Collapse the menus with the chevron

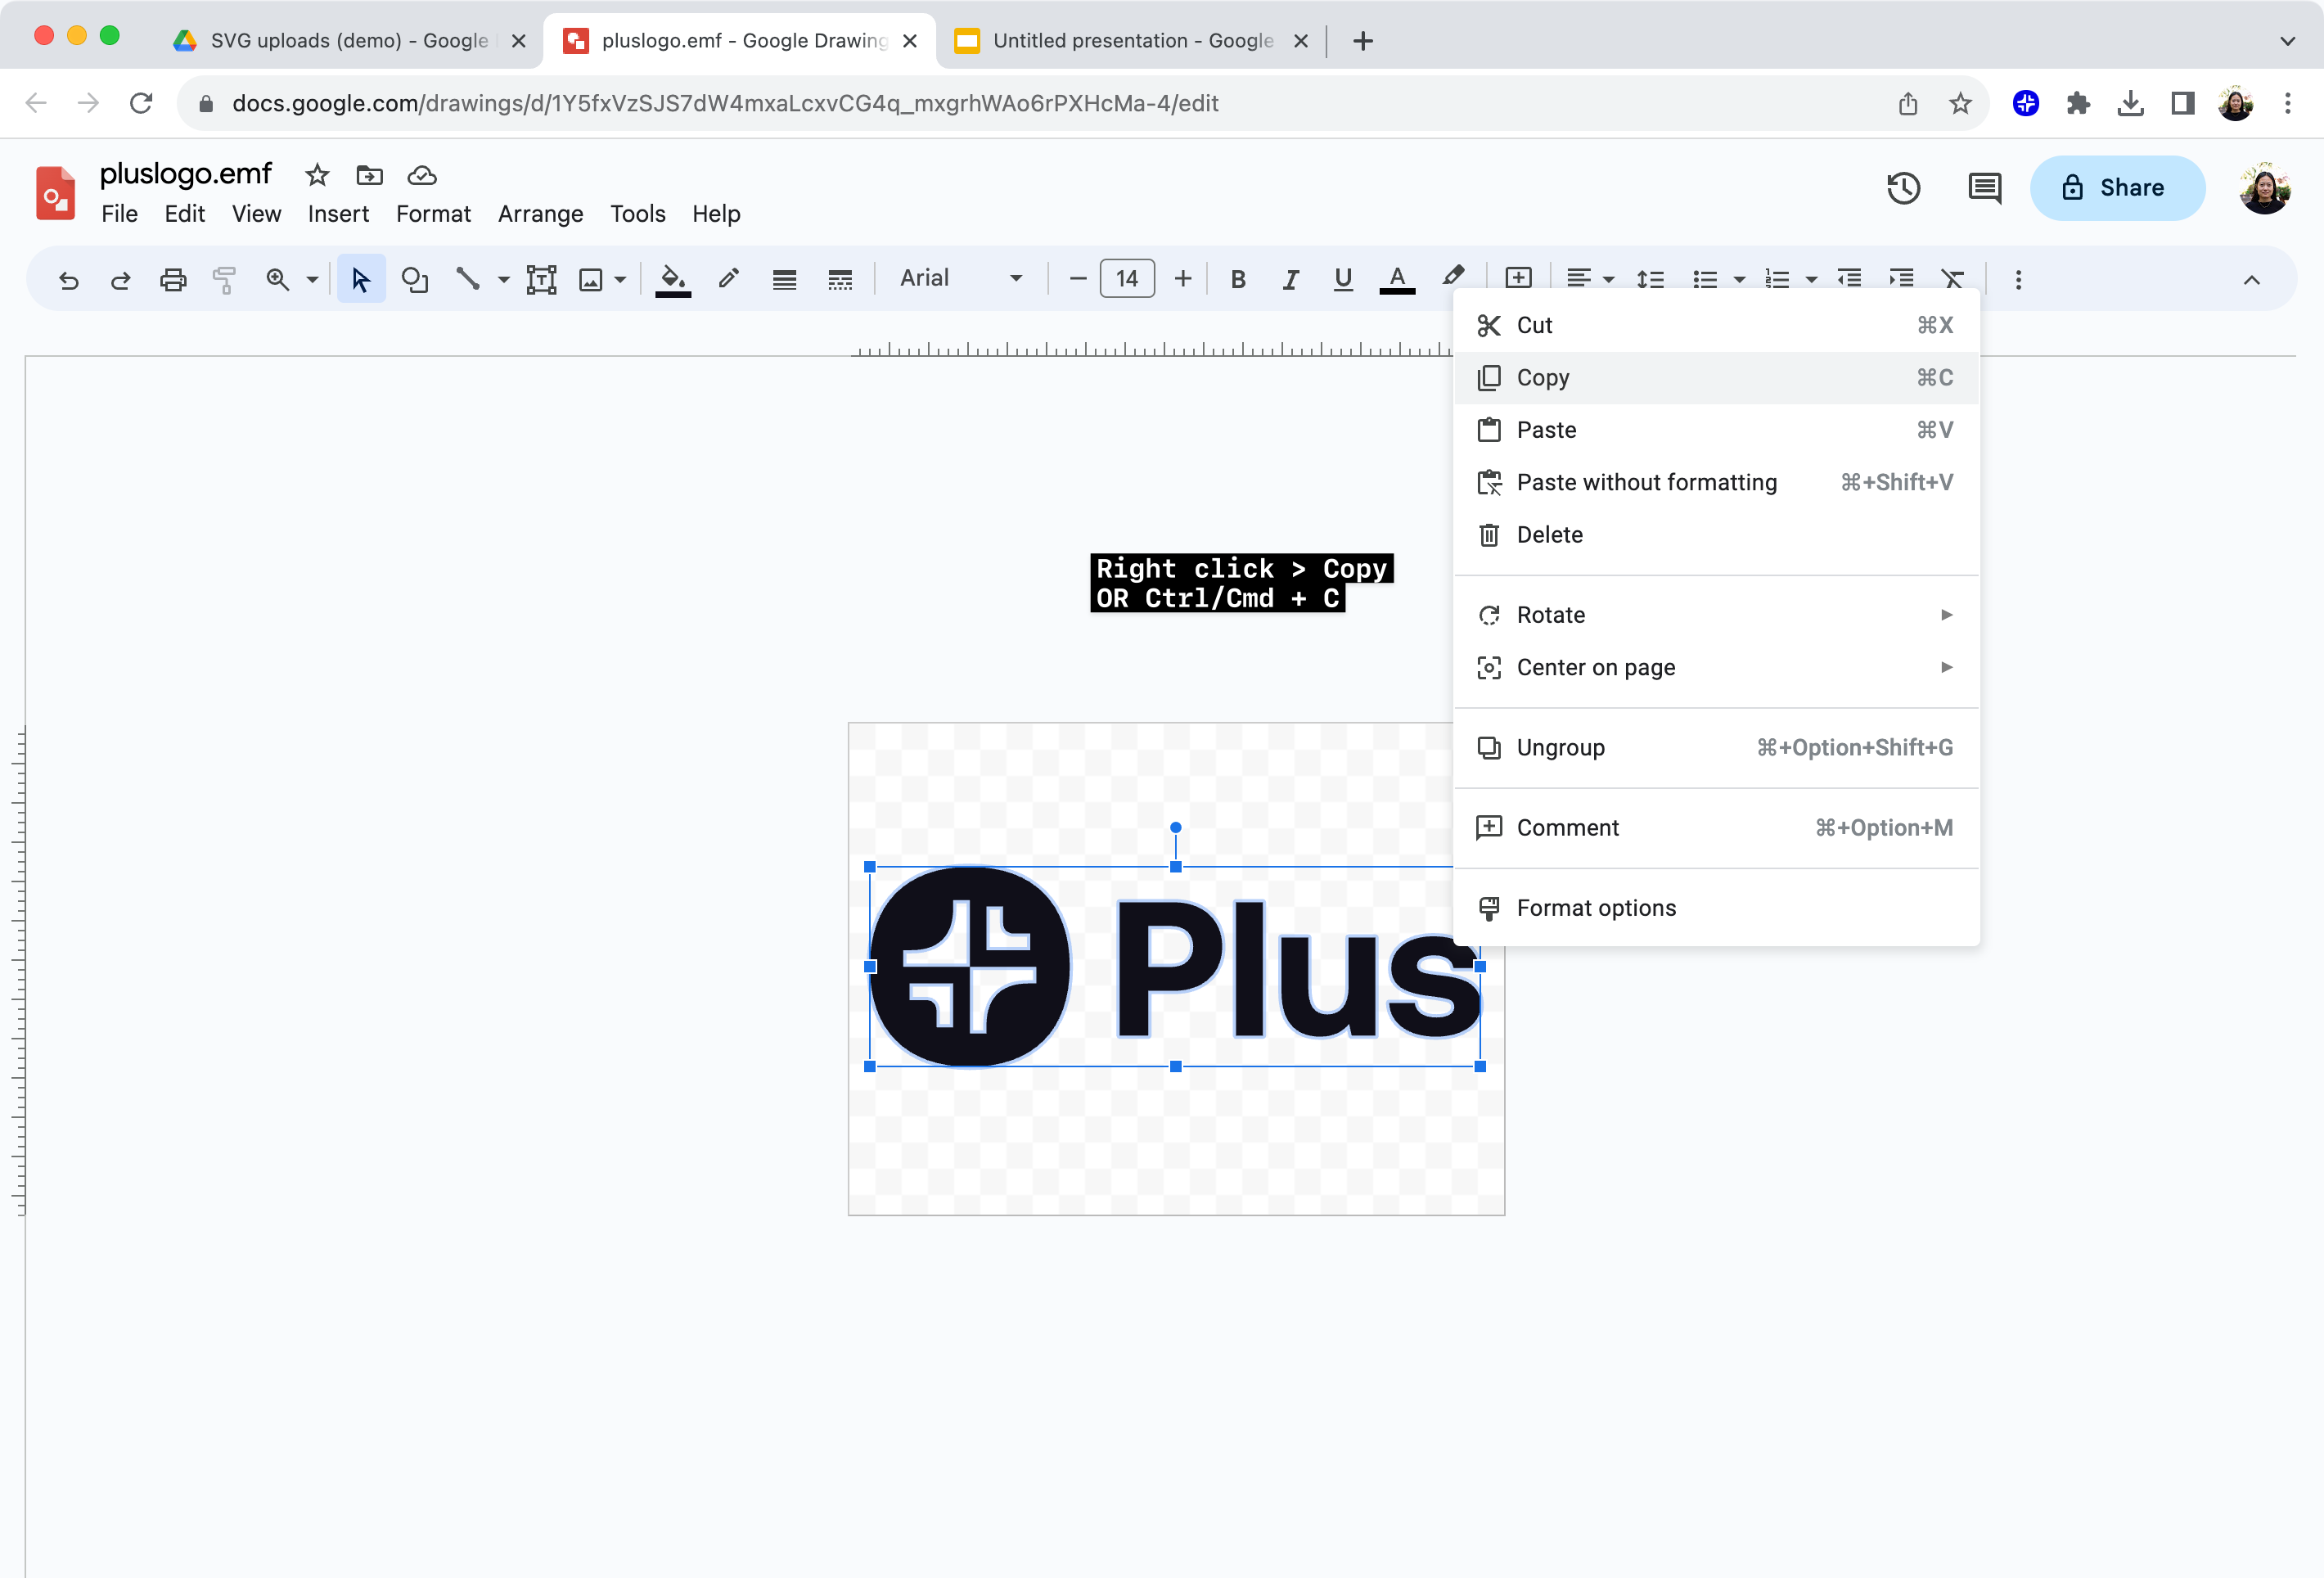click(2251, 280)
